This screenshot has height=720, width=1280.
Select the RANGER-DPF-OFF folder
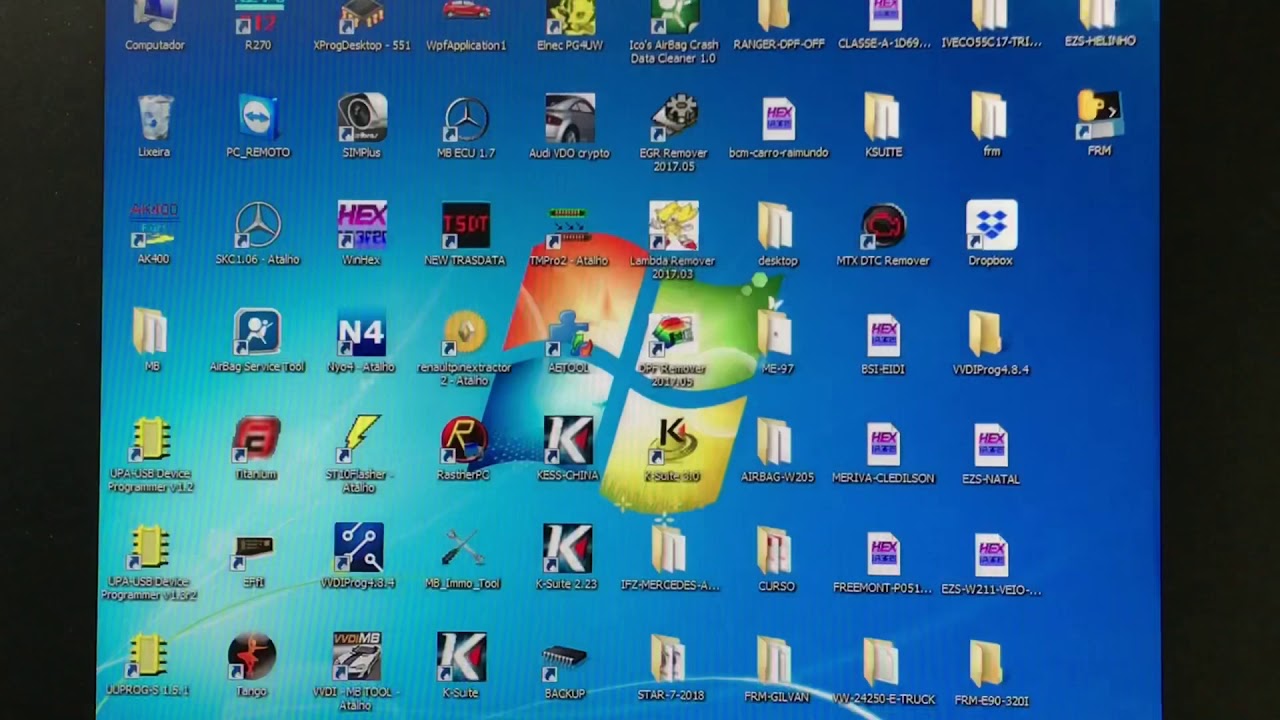coord(778,26)
